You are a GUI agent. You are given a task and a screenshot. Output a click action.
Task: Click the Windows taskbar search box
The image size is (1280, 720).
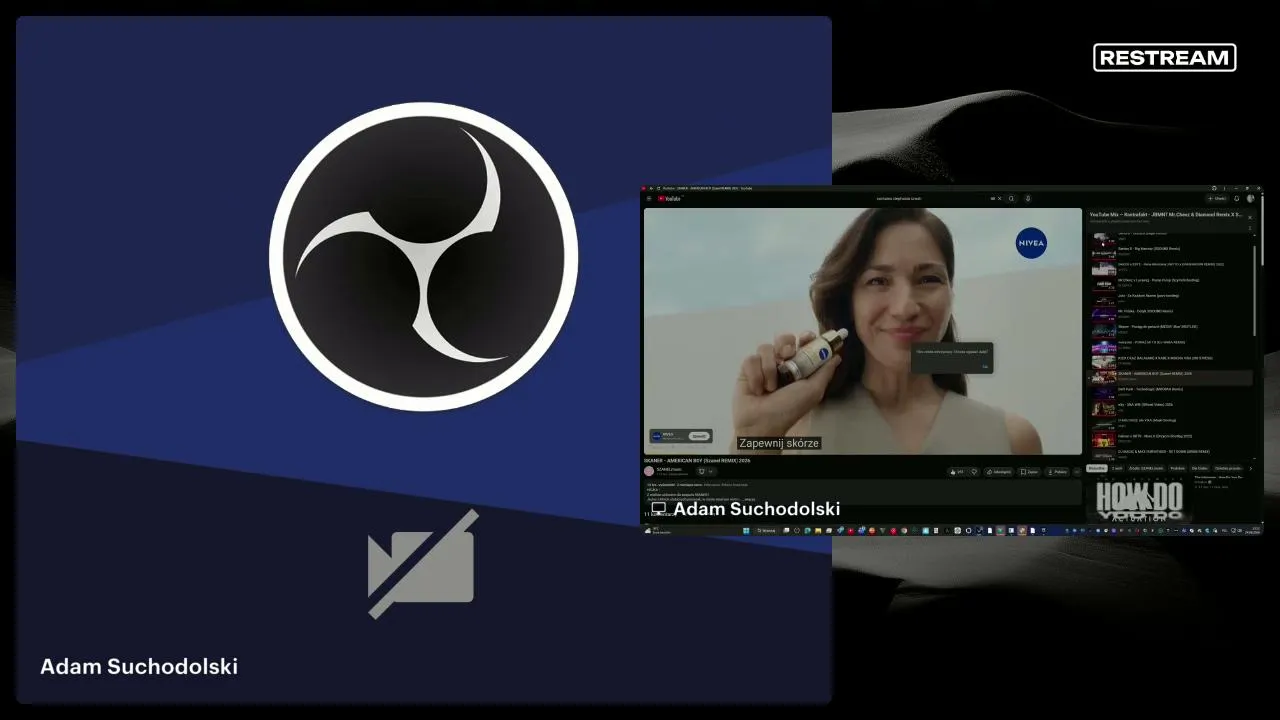coord(767,530)
